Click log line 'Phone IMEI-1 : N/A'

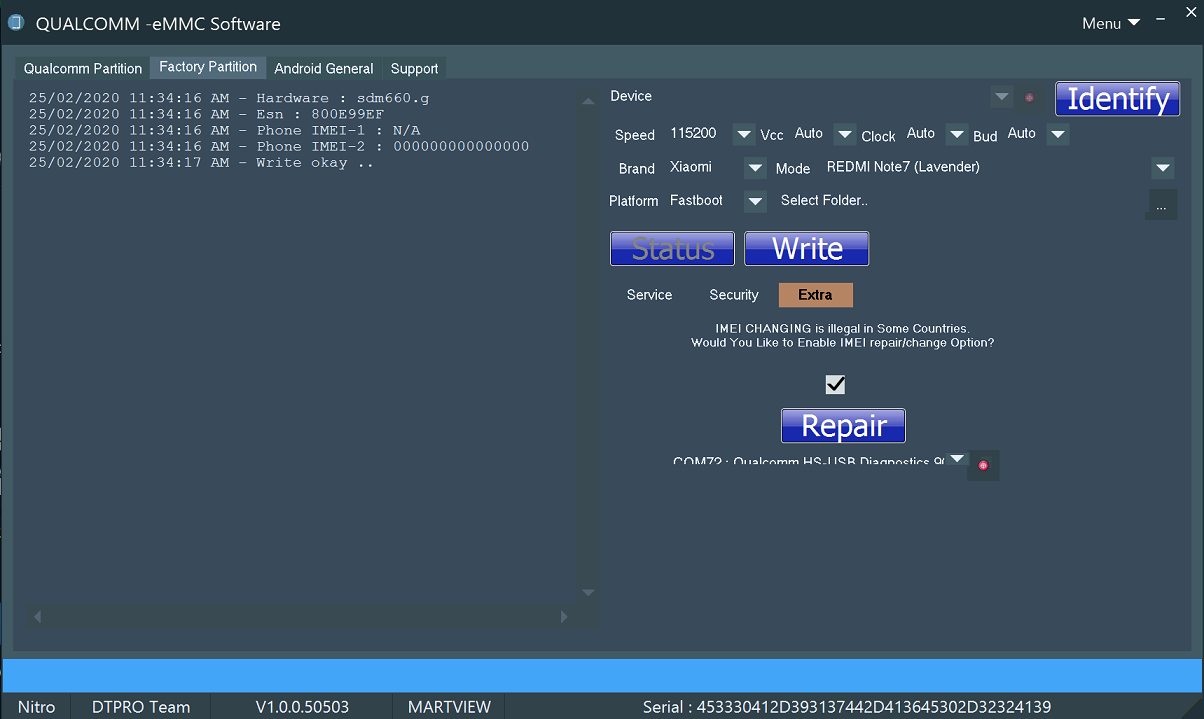(224, 130)
